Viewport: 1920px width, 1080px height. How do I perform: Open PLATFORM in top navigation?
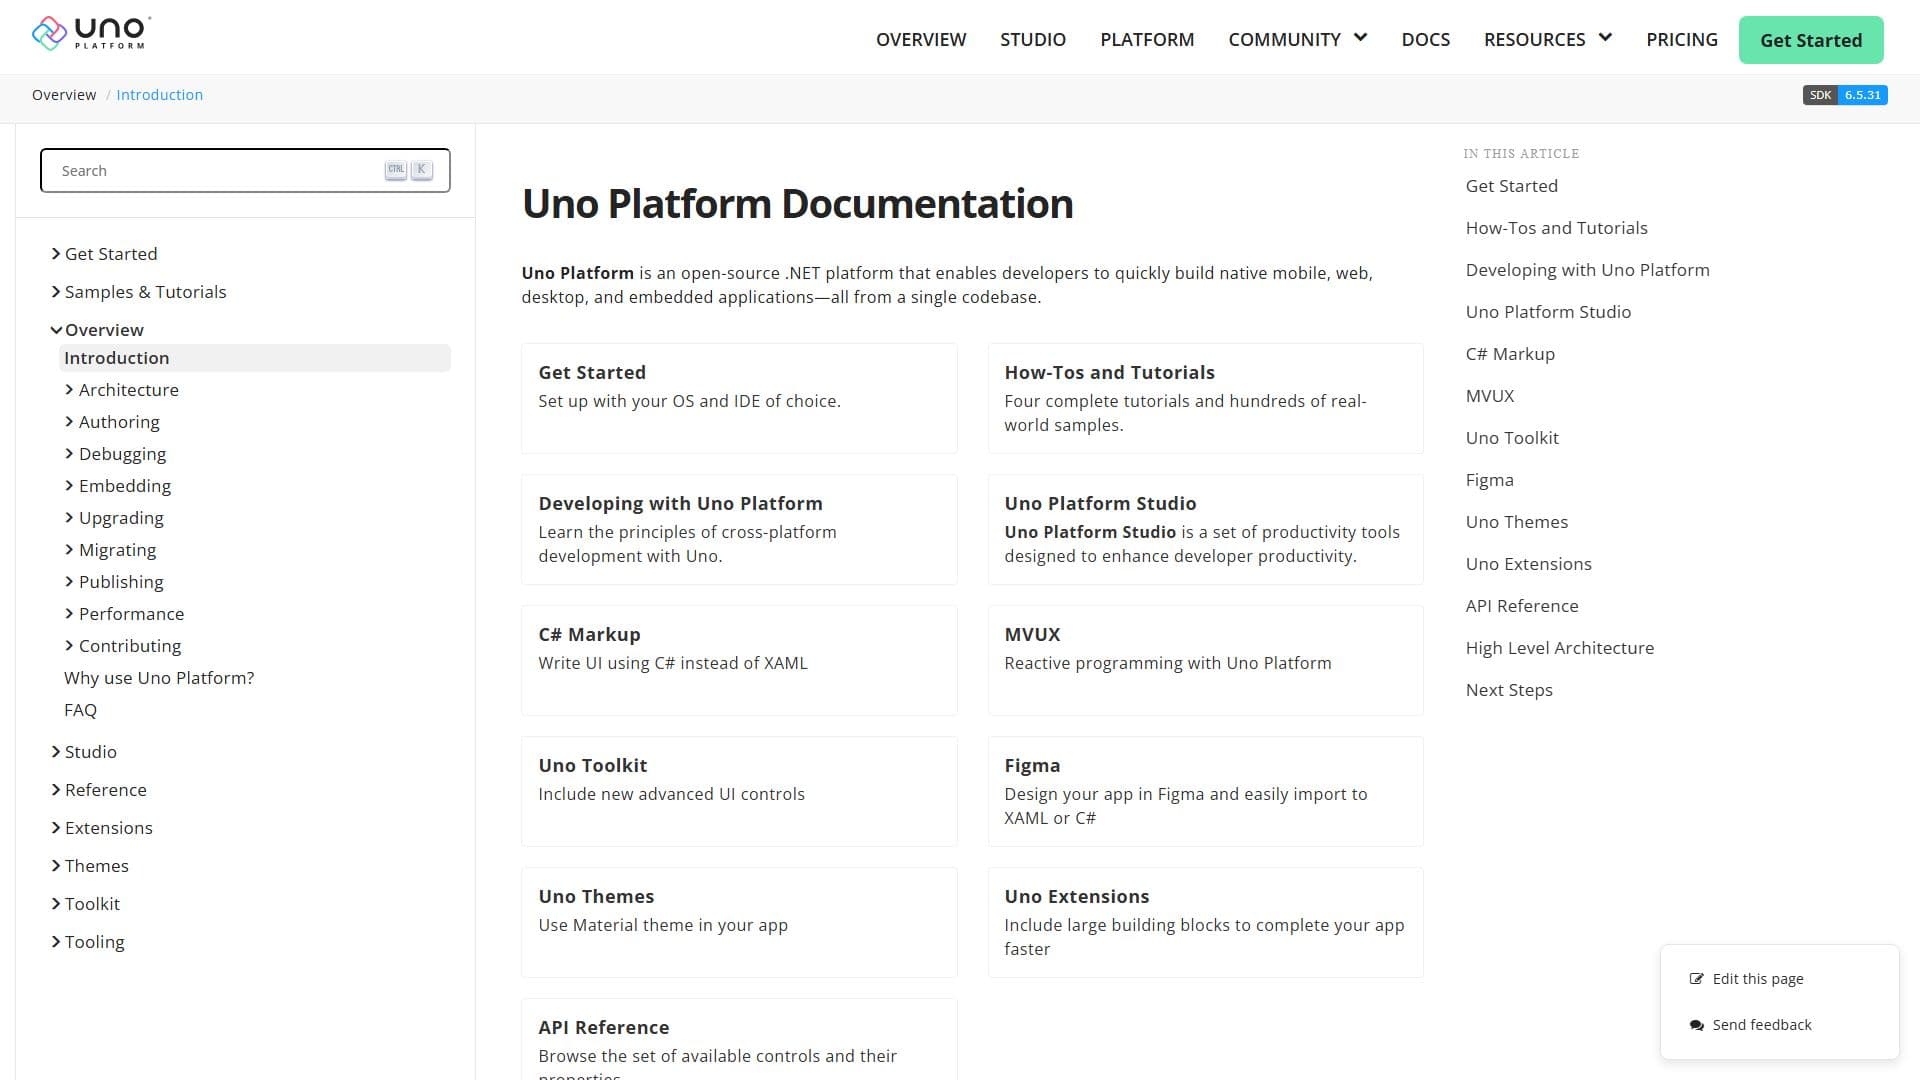(1147, 39)
